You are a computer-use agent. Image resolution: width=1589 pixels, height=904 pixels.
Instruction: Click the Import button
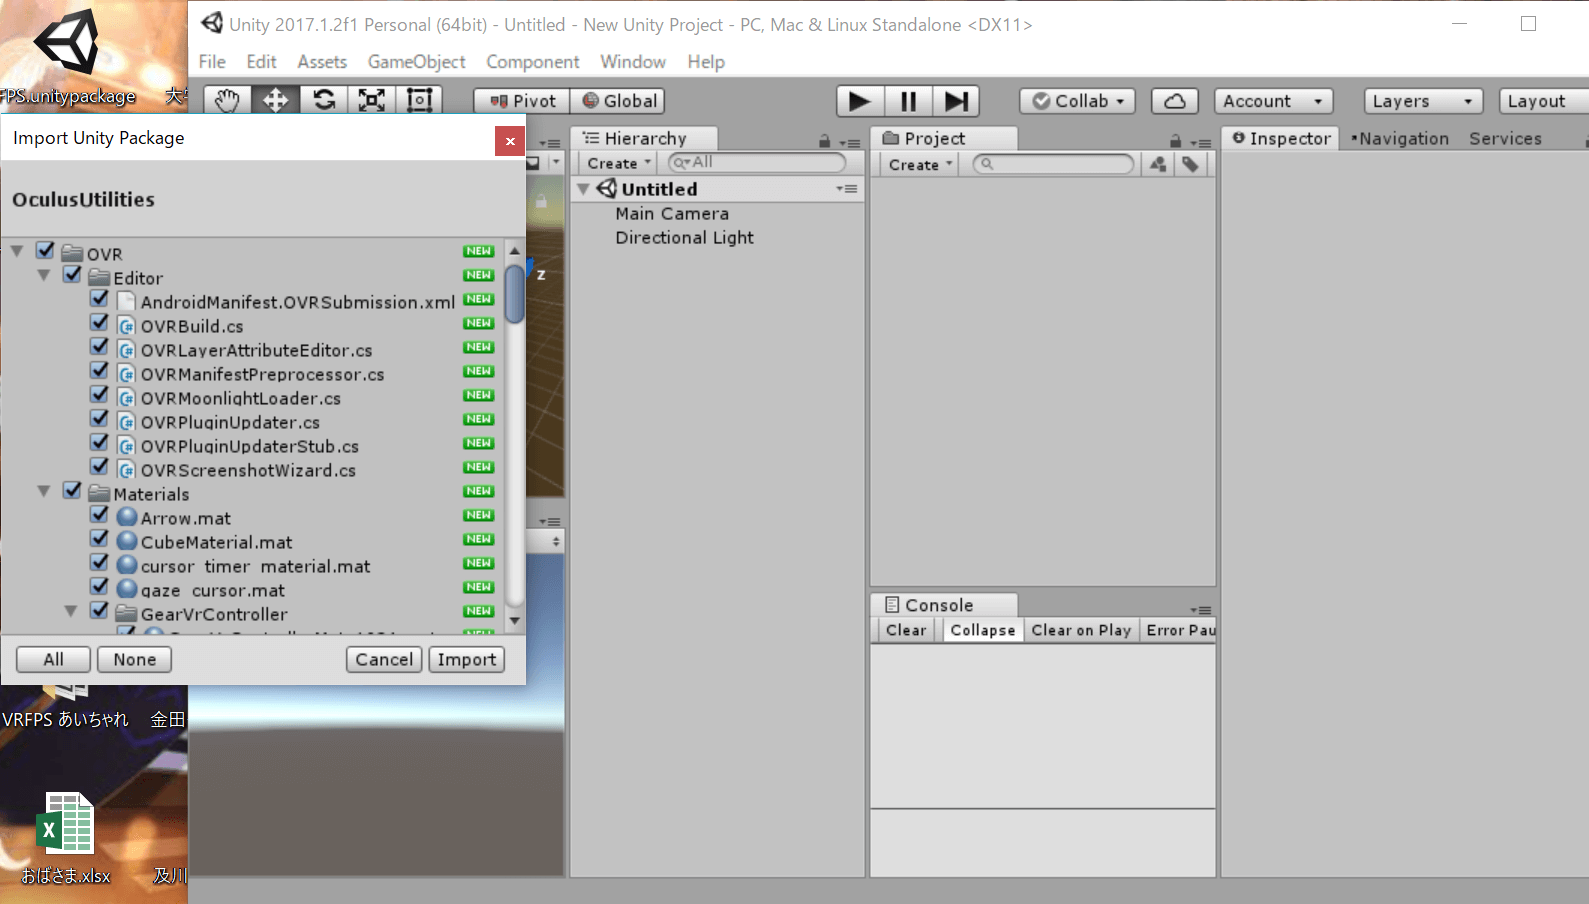click(466, 660)
